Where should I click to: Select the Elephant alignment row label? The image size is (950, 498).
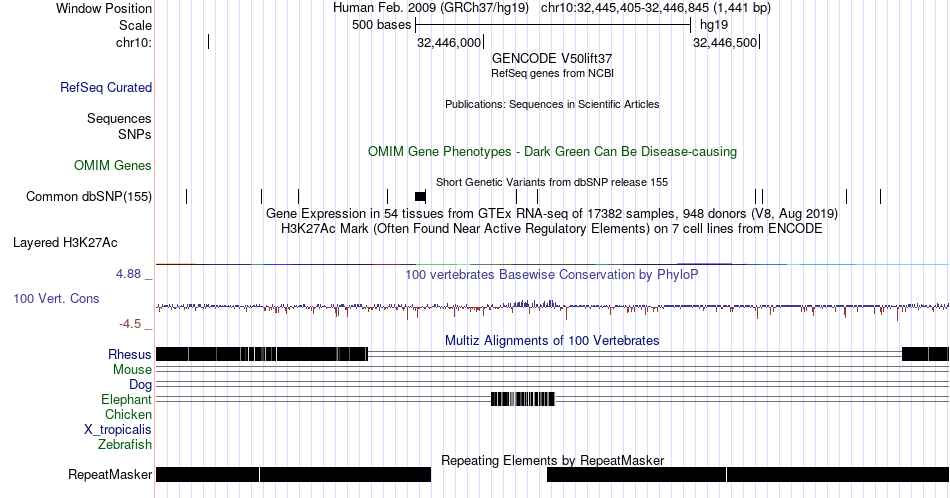[x=127, y=399]
